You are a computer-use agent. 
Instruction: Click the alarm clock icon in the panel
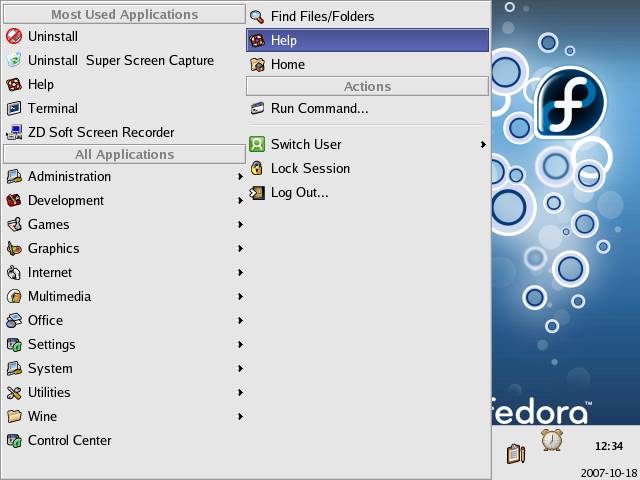[x=551, y=440]
